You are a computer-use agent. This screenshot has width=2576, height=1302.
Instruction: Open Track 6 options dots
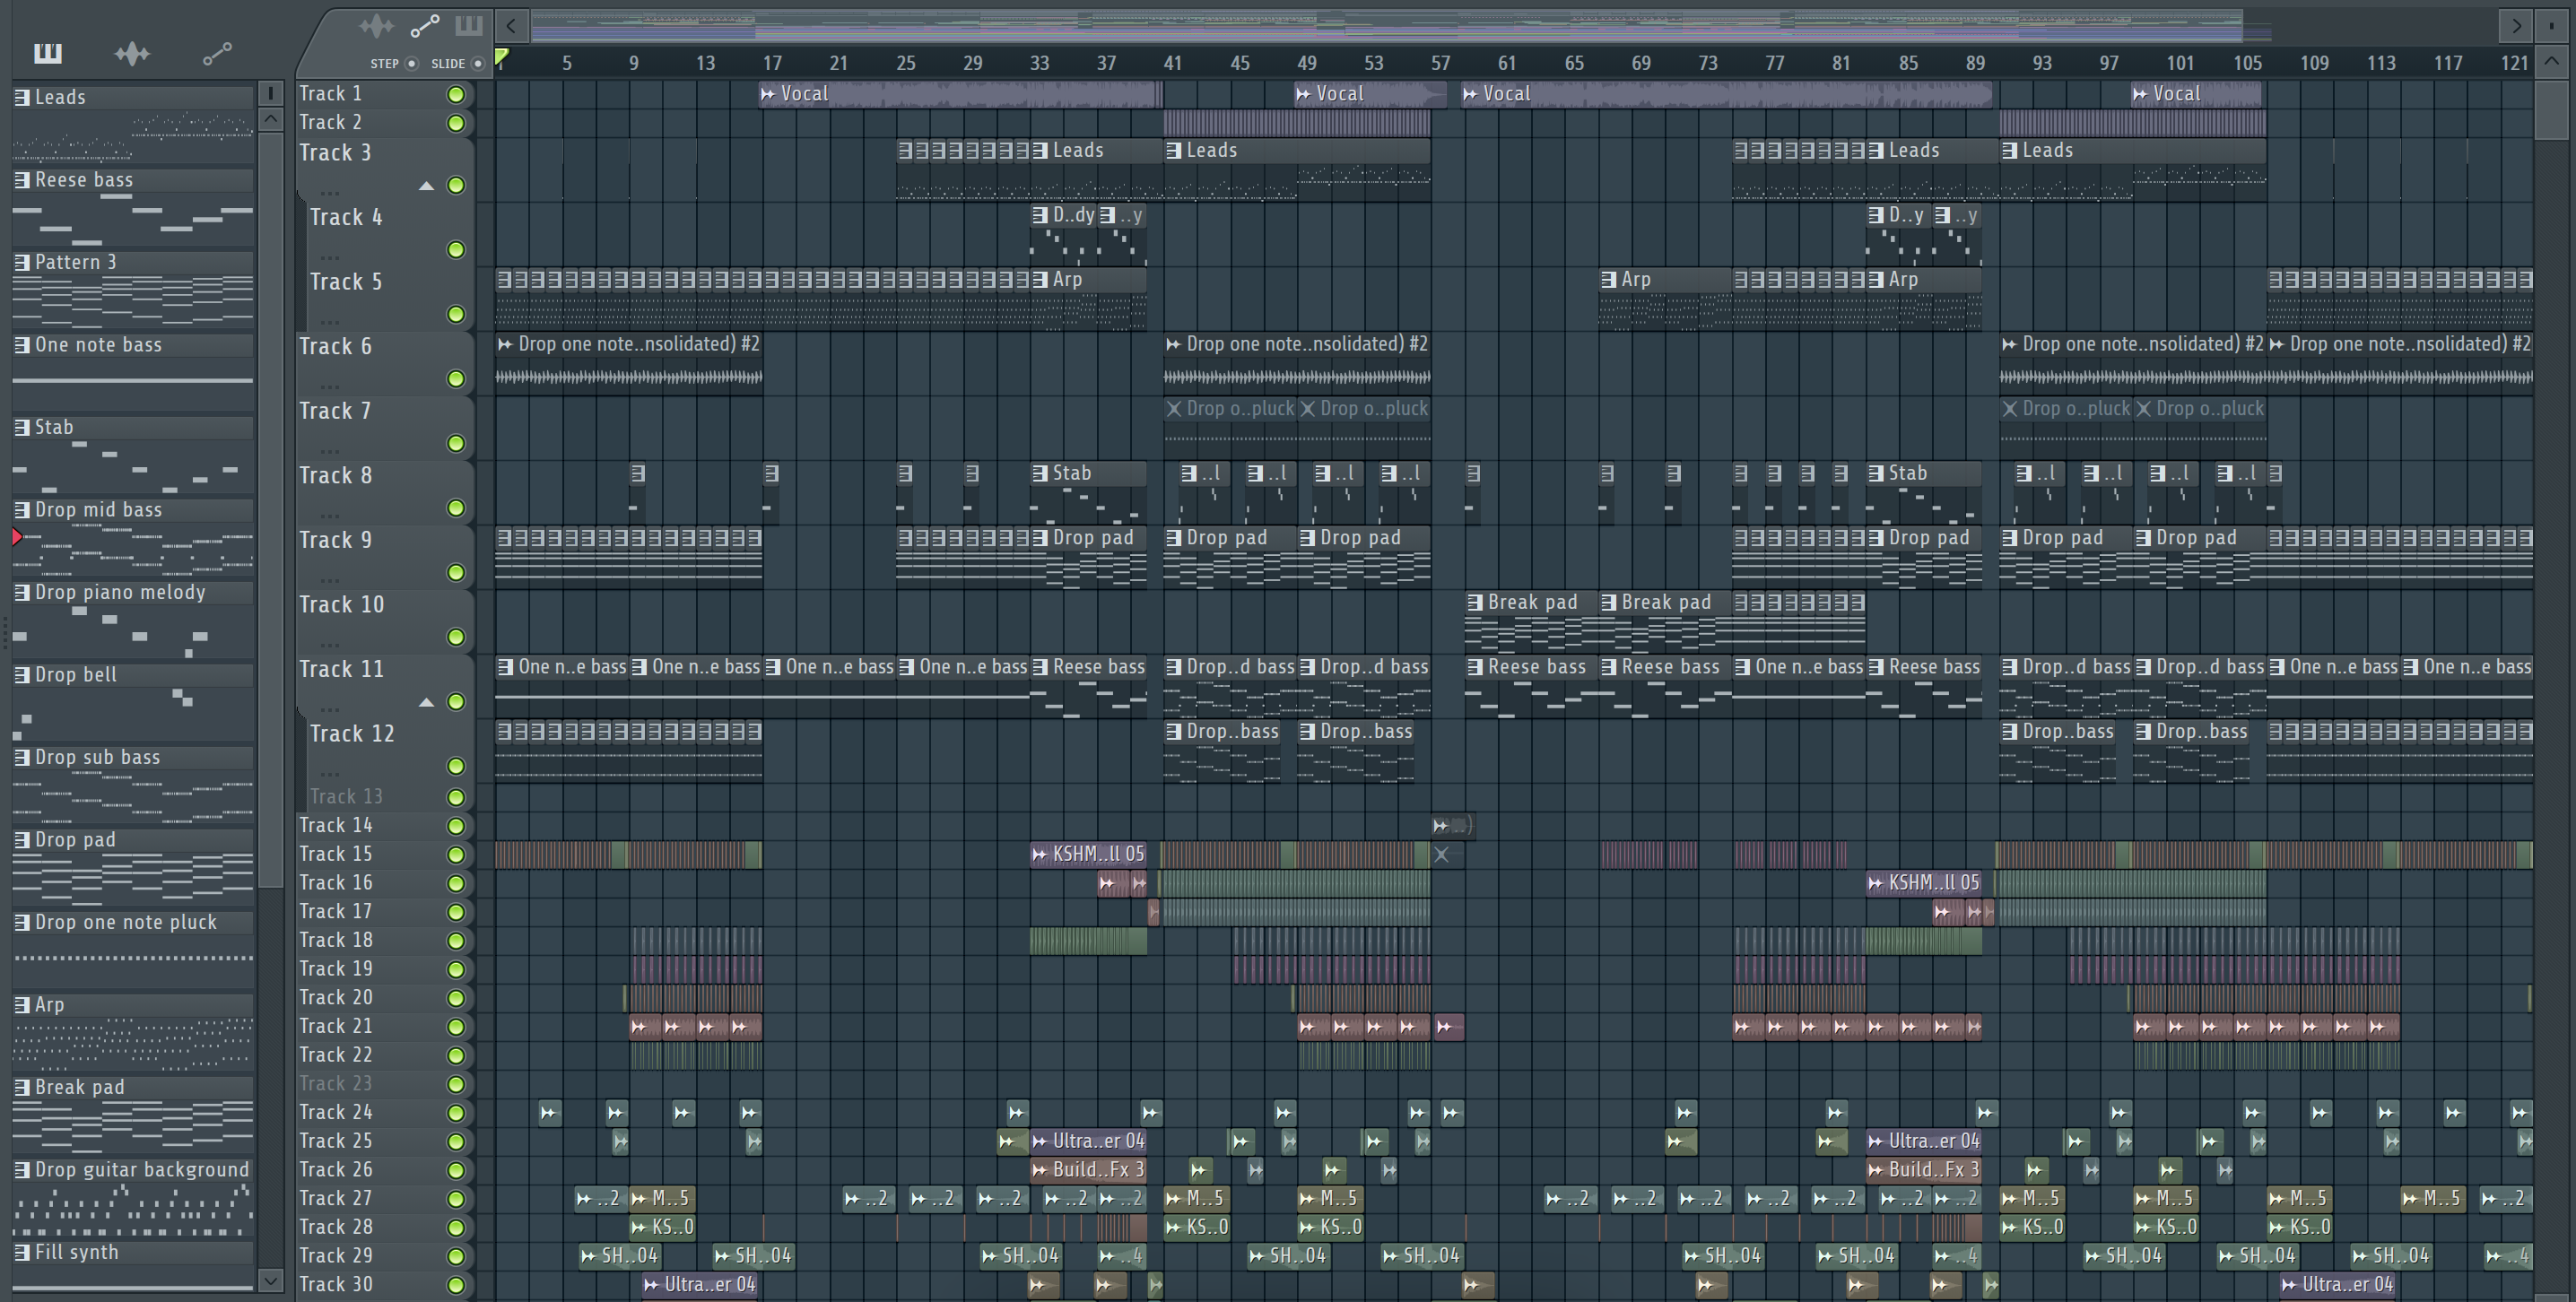(x=331, y=386)
